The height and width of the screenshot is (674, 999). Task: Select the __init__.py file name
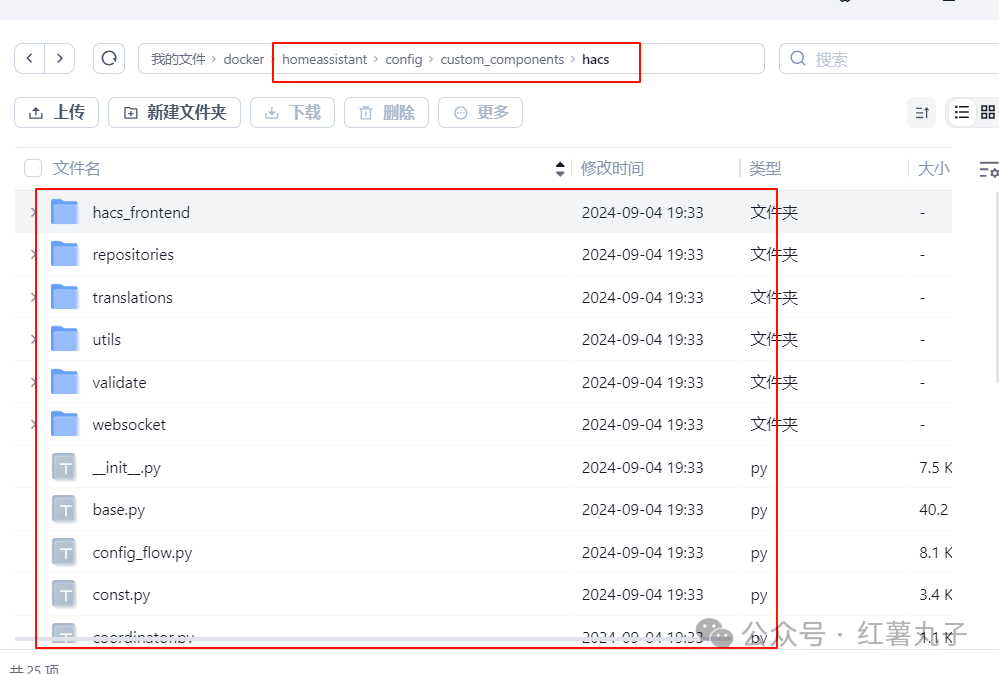click(x=127, y=468)
